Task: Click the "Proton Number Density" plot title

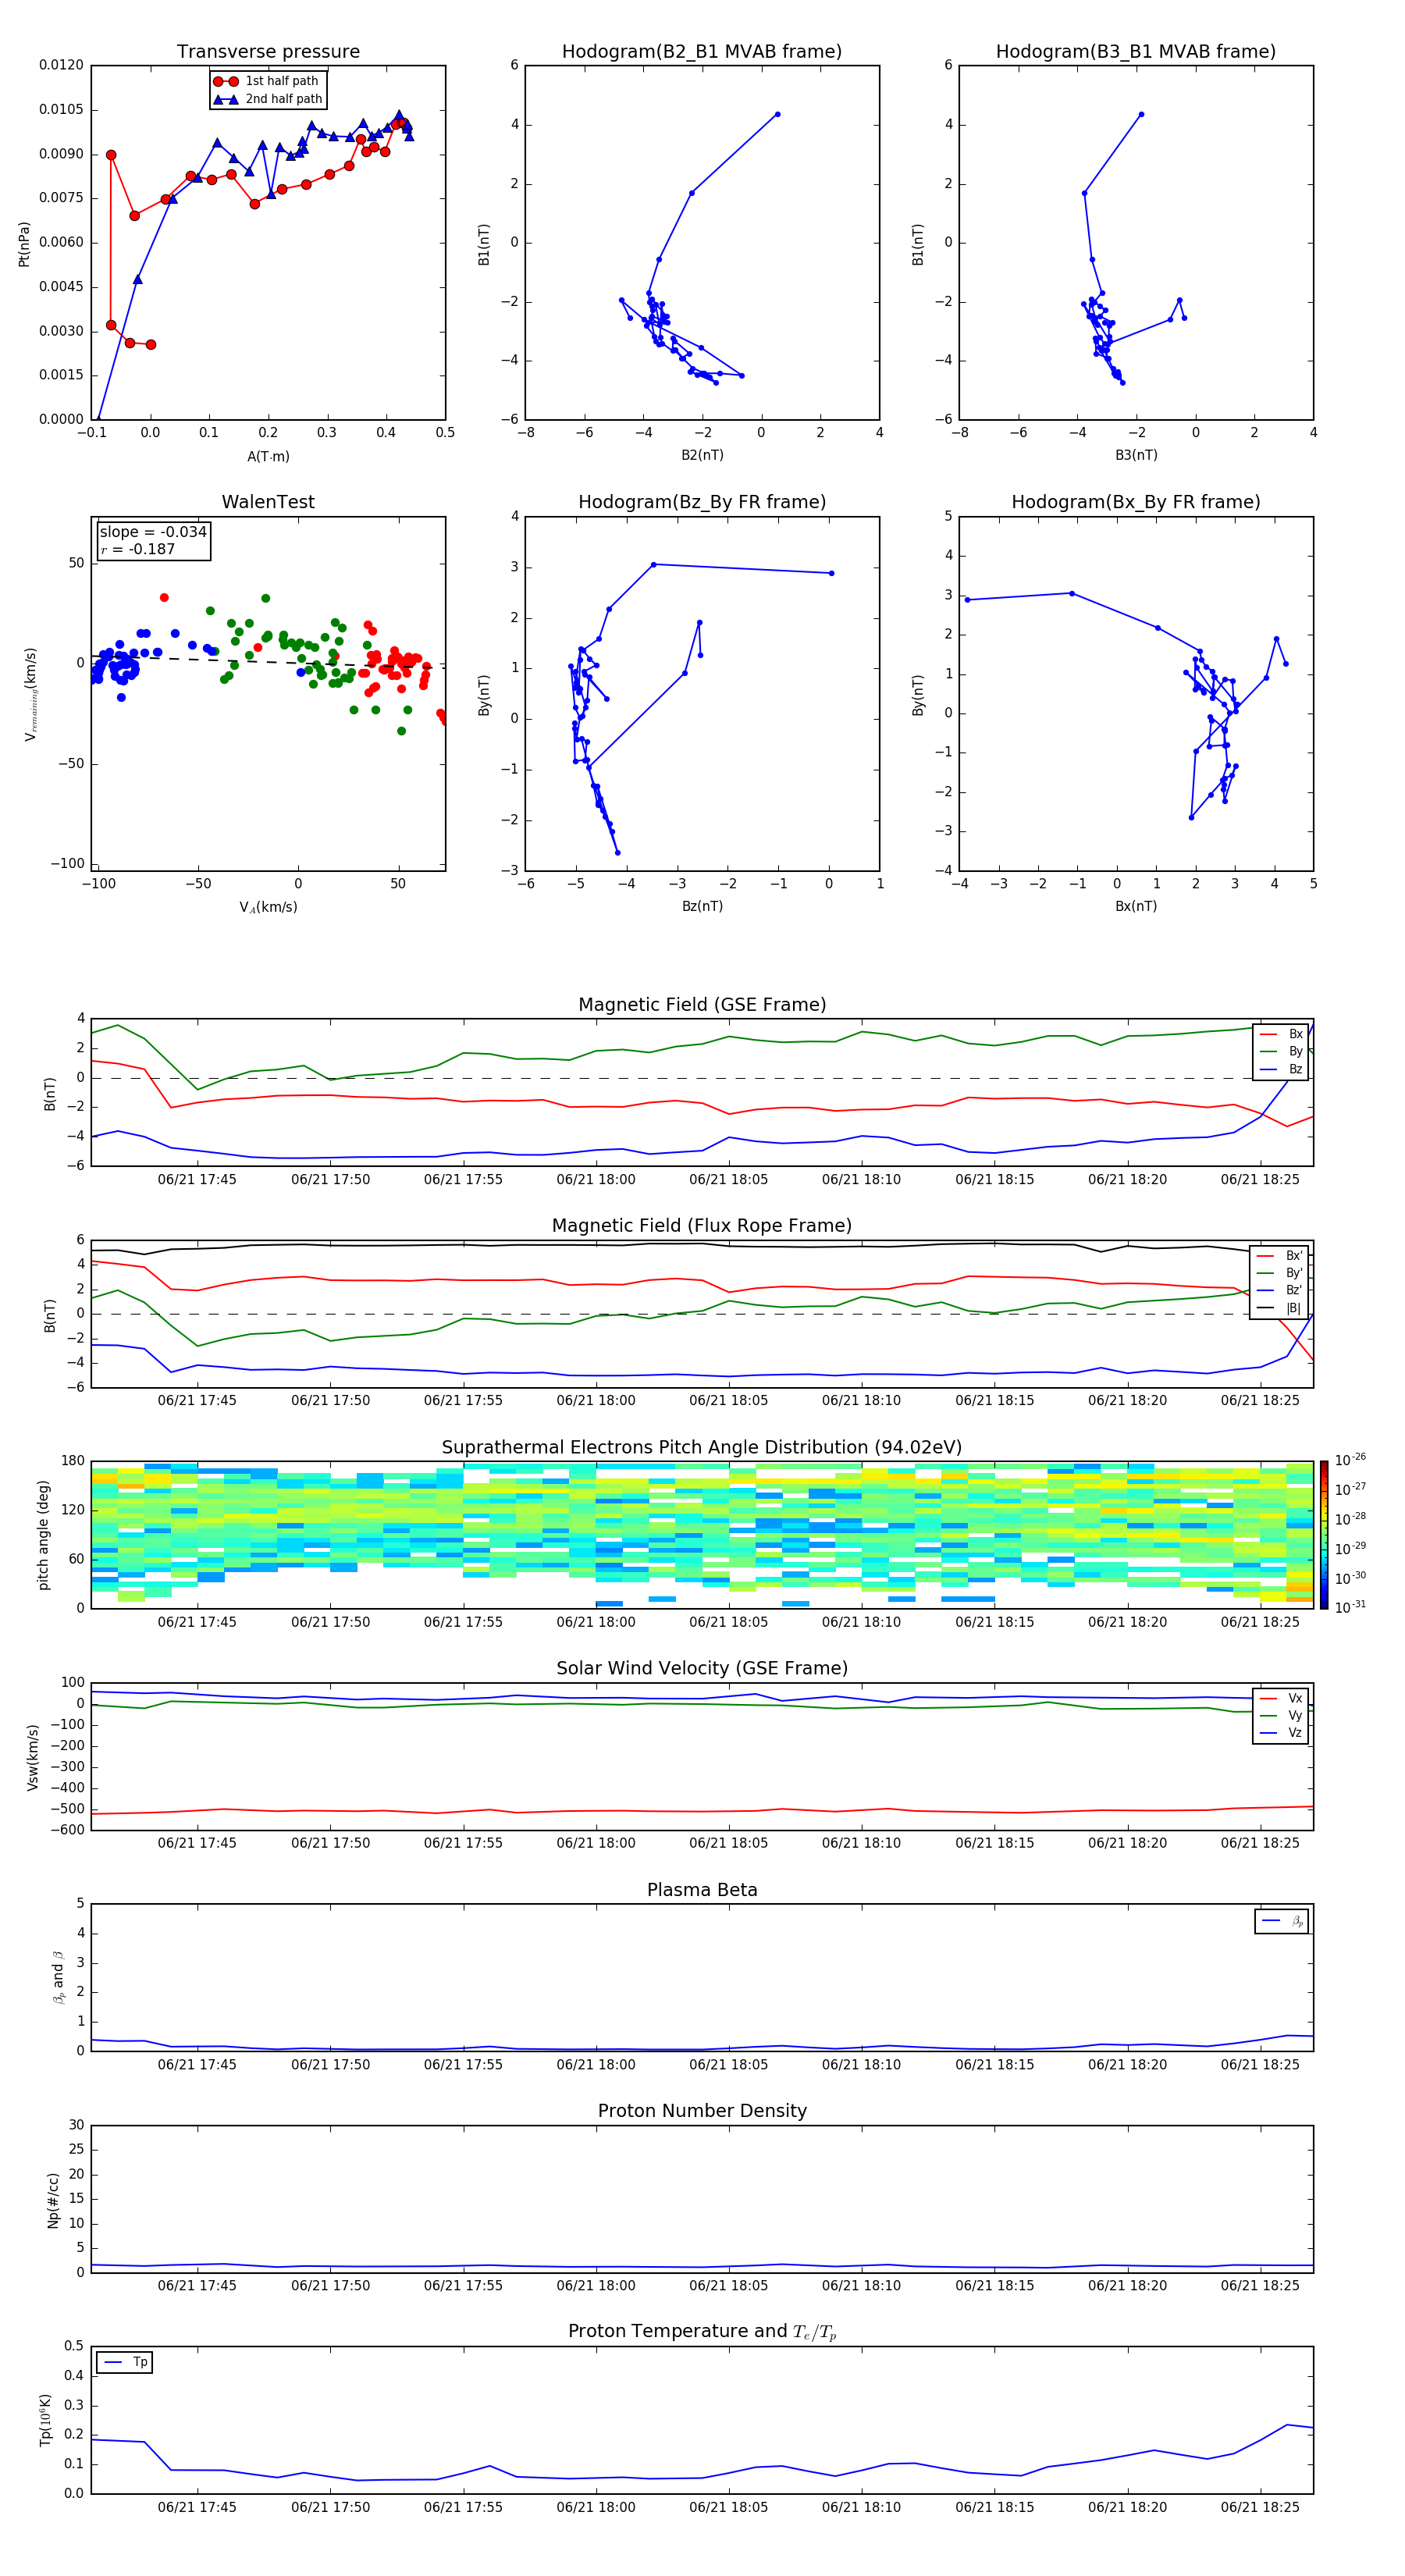Action: point(702,2111)
